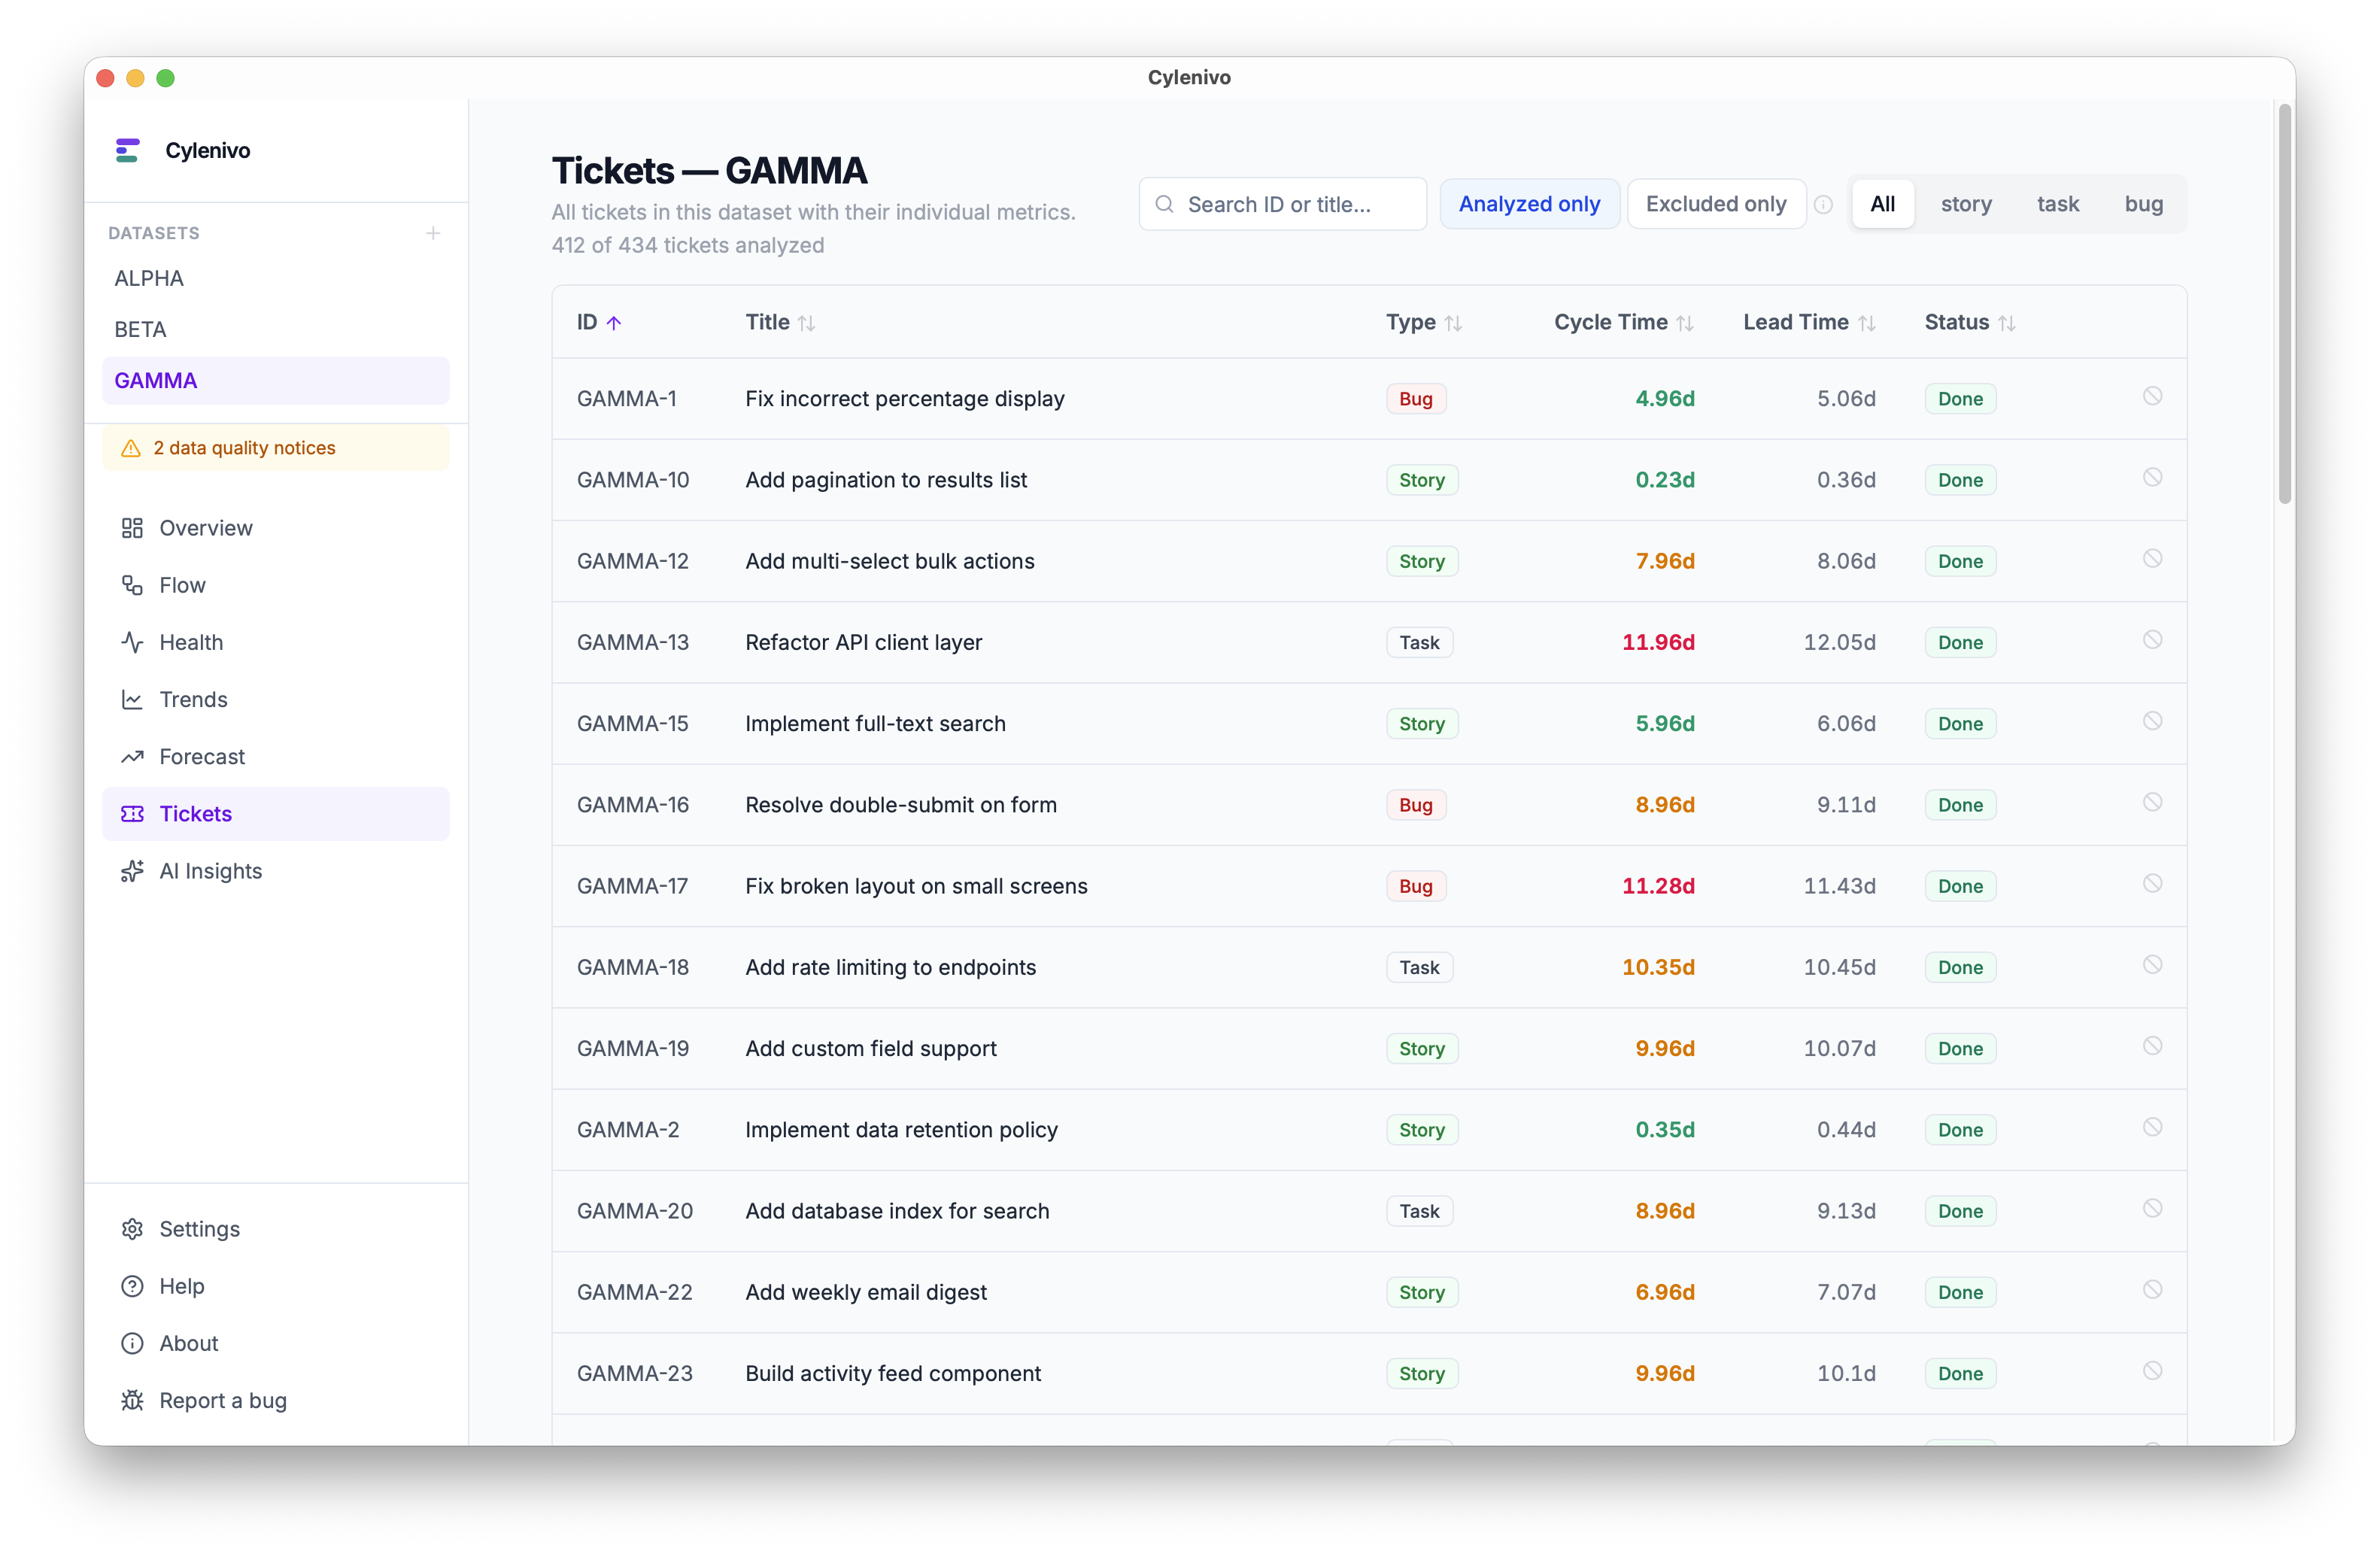Toggle the Excluded only filter
Image resolution: width=2380 pixels, height=1557 pixels.
[1715, 204]
